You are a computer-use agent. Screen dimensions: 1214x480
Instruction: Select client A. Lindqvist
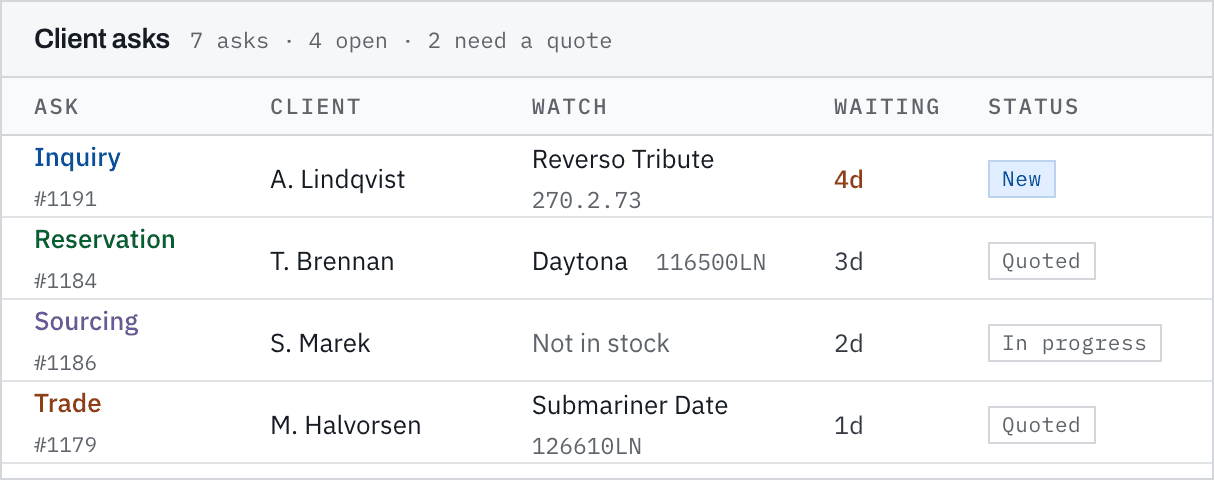(338, 180)
